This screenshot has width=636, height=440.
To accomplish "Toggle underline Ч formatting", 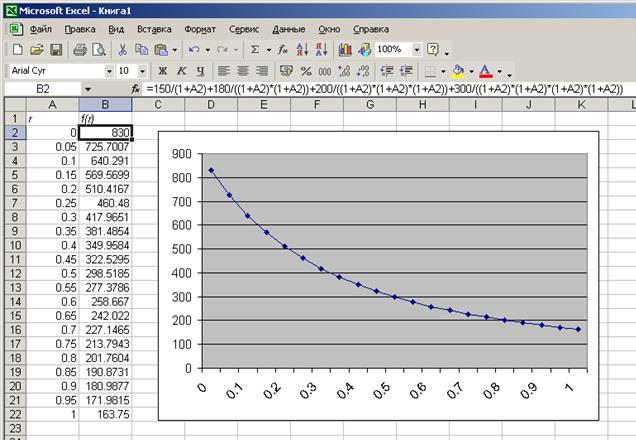I will 201,71.
